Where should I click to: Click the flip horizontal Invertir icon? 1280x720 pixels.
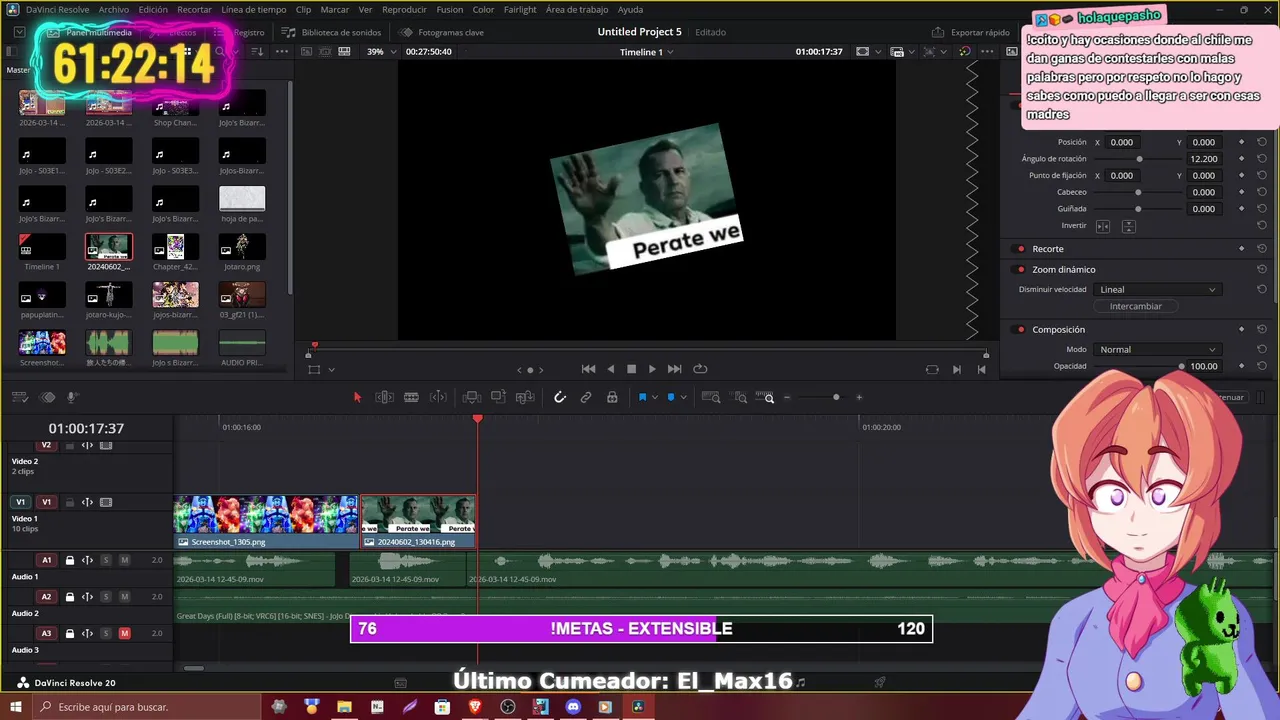pyautogui.click(x=1103, y=226)
